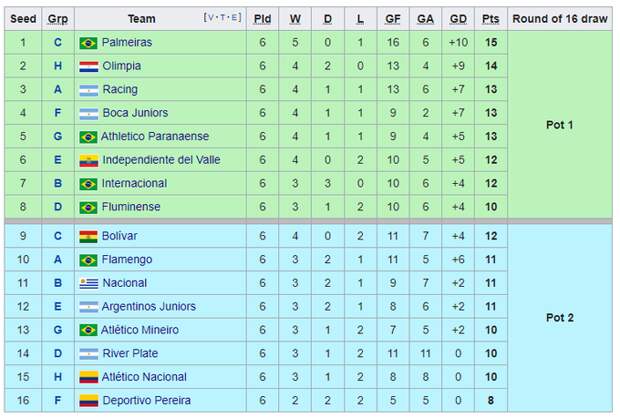Viewport: 620px width, 418px height.
Task: Open the T (talk) template link
Action: coord(222,17)
